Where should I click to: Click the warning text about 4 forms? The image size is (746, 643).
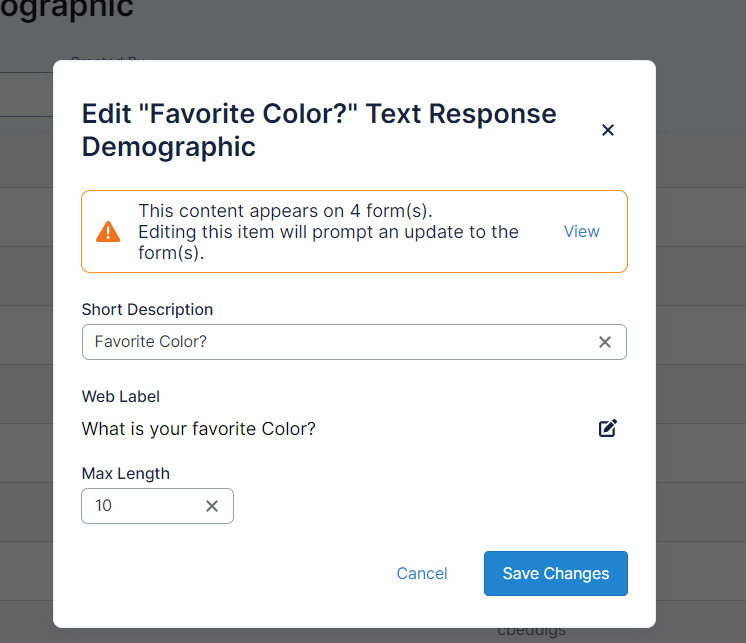(x=328, y=232)
